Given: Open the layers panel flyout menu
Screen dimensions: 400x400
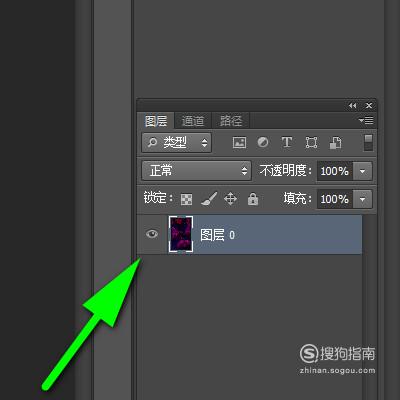Looking at the screenshot, I should (x=366, y=120).
